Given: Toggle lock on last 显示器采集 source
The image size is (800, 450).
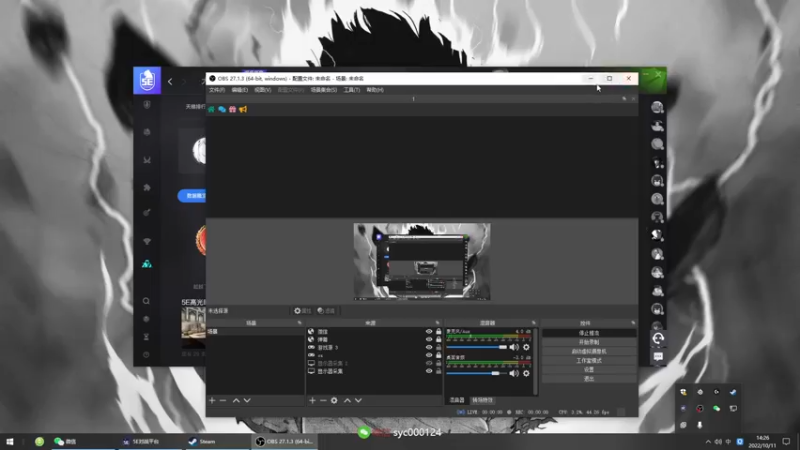Looking at the screenshot, I should point(438,371).
